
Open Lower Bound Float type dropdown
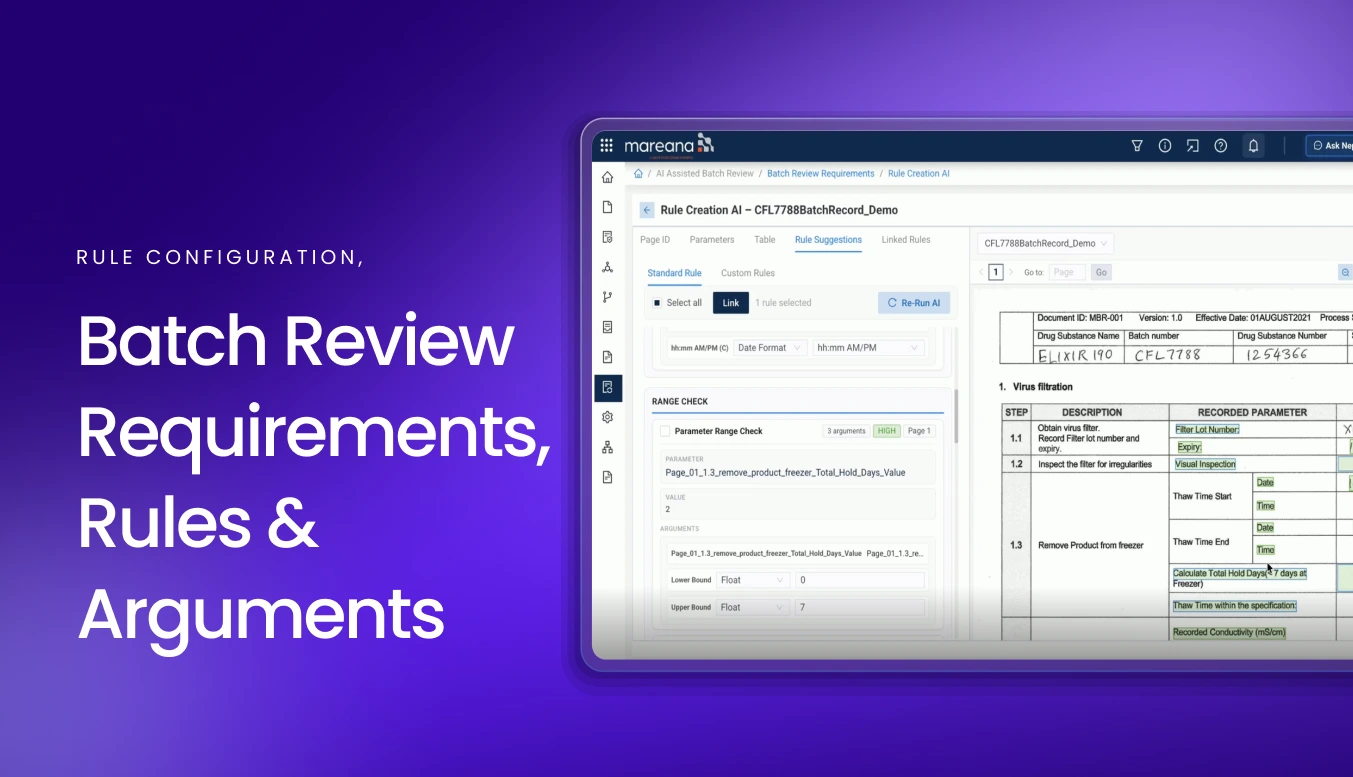pyautogui.click(x=753, y=580)
